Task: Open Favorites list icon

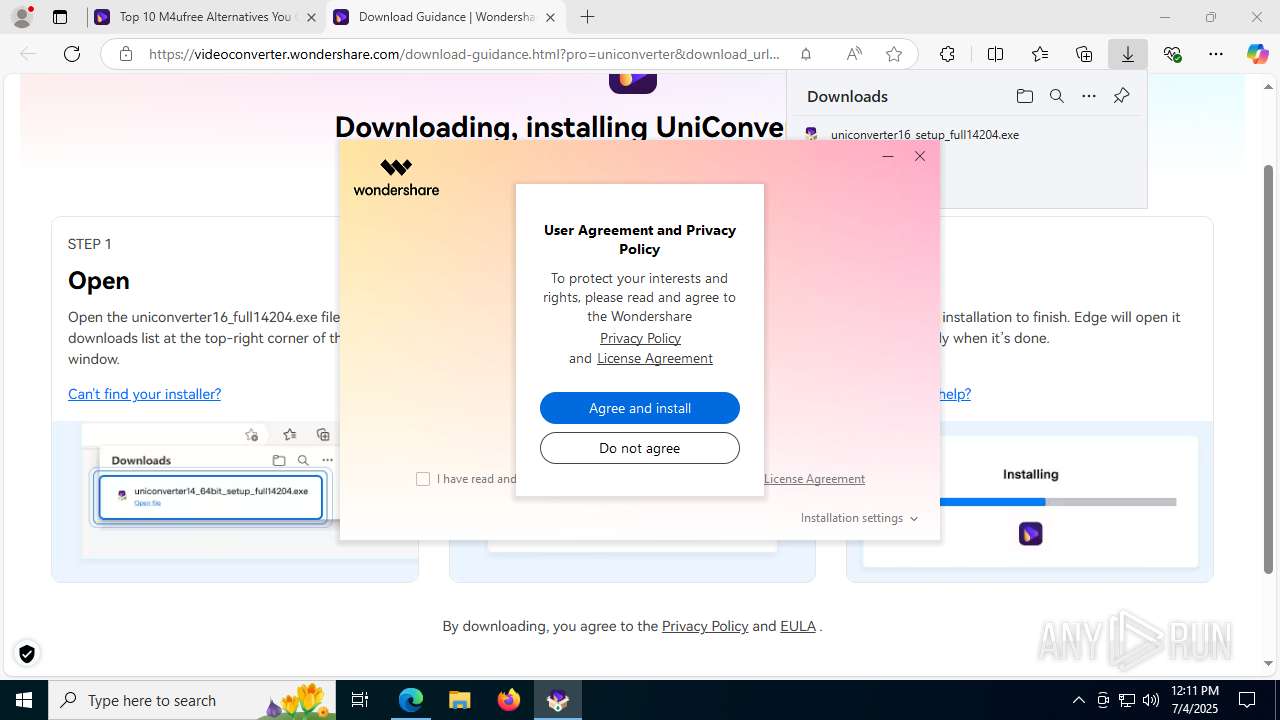Action: click(1040, 54)
